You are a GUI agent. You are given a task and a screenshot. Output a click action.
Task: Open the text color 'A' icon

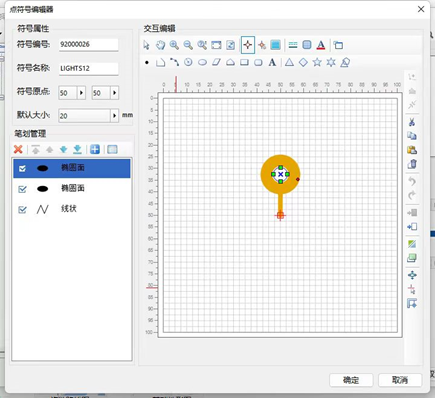[x=321, y=45]
